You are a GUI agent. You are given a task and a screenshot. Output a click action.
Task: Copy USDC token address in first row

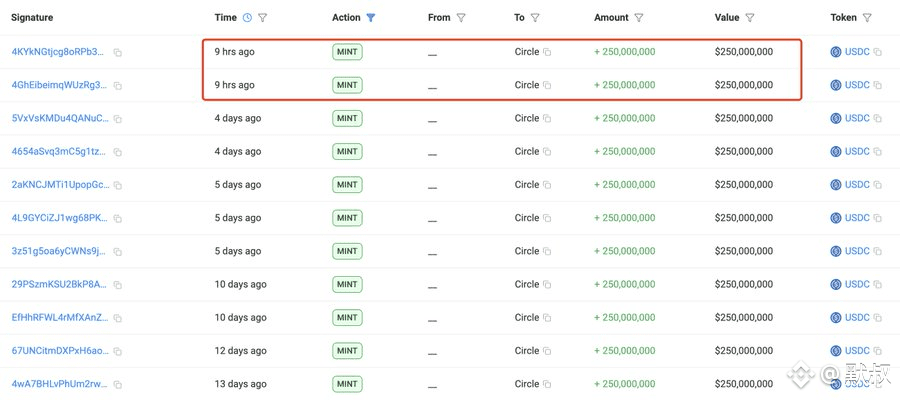(878, 52)
